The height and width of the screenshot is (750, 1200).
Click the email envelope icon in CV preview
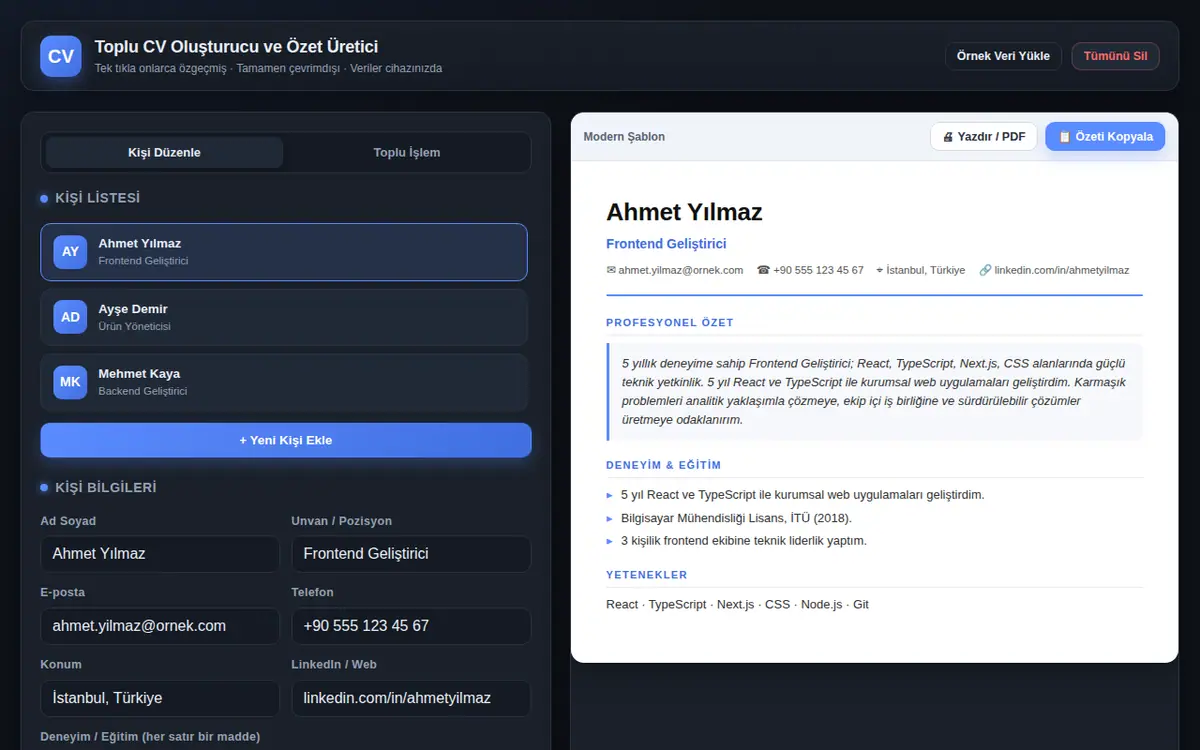(611, 270)
